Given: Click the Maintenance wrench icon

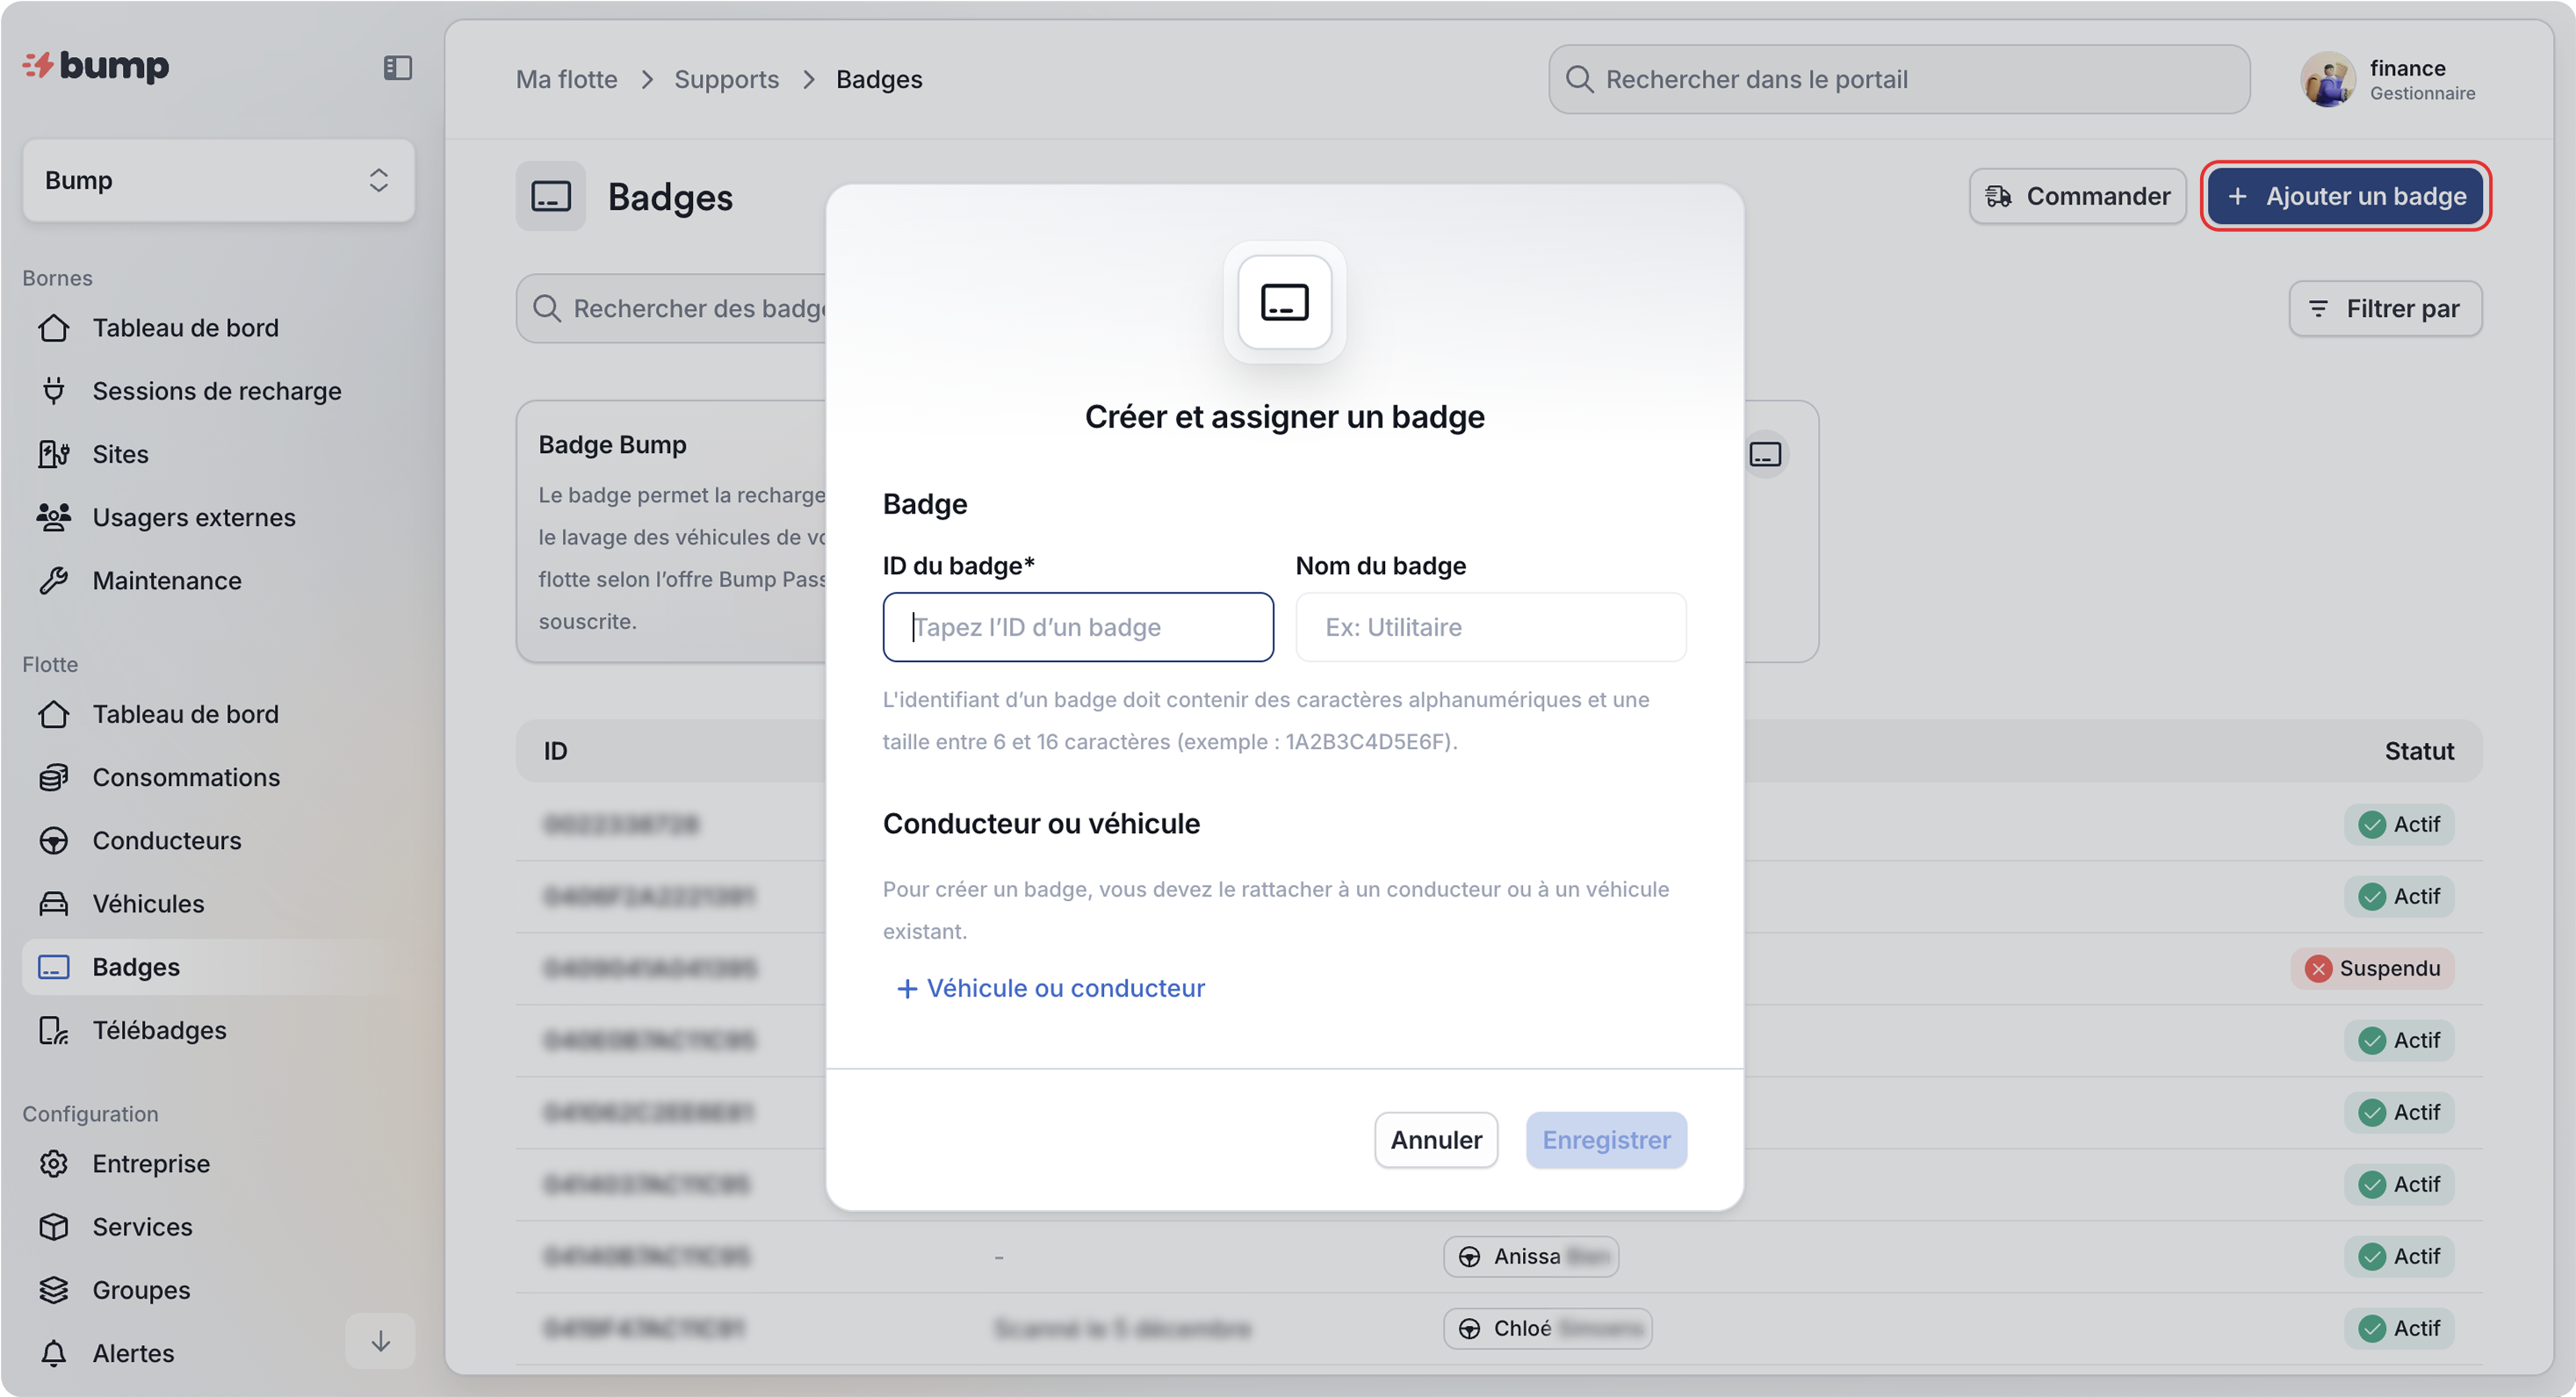Looking at the screenshot, I should (x=54, y=580).
